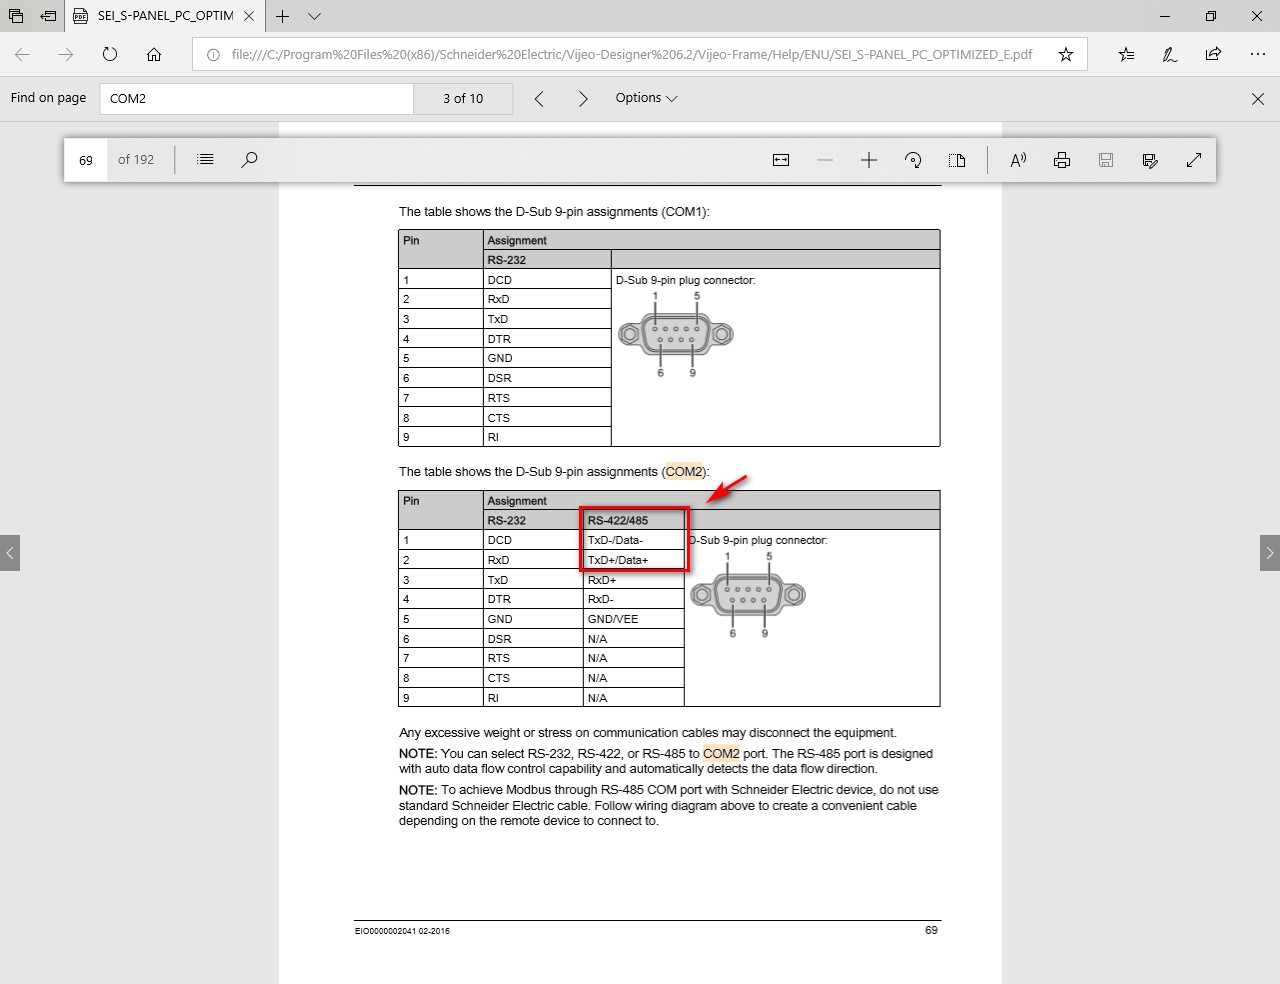Zoom in the PDF
This screenshot has height=984, width=1280.
coord(869,160)
